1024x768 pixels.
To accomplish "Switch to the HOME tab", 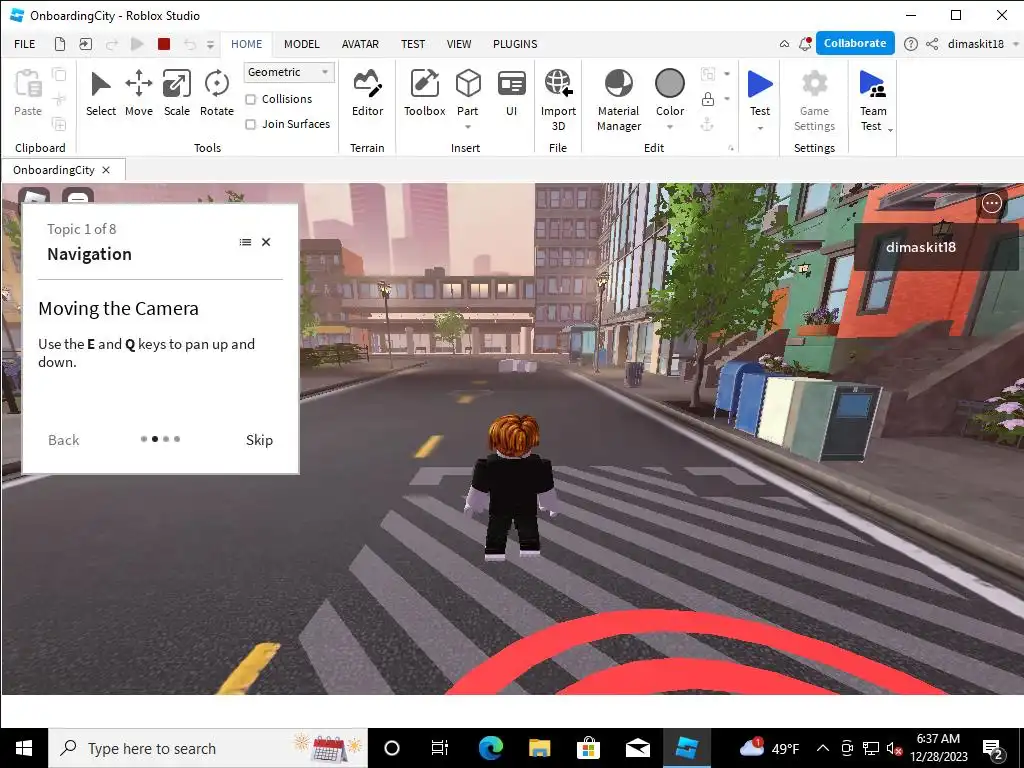I will pos(246,44).
